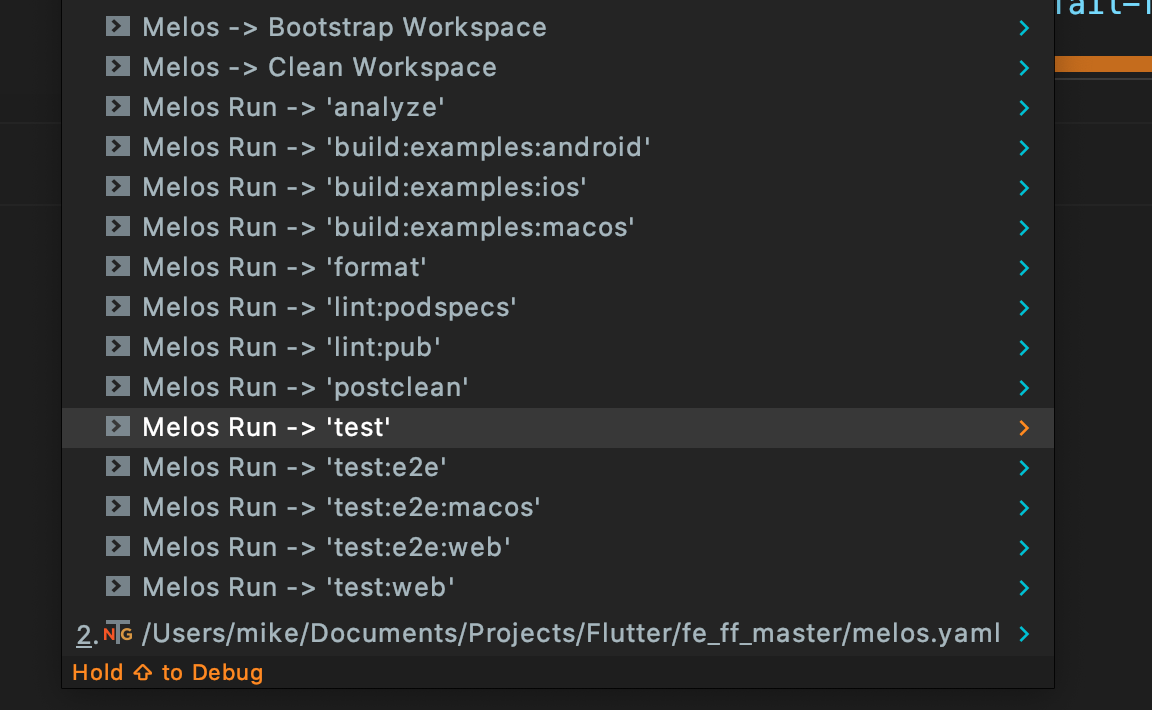Expand chevron for 'lint:pub'
Screen dimensions: 1152x710
click(x=1024, y=348)
